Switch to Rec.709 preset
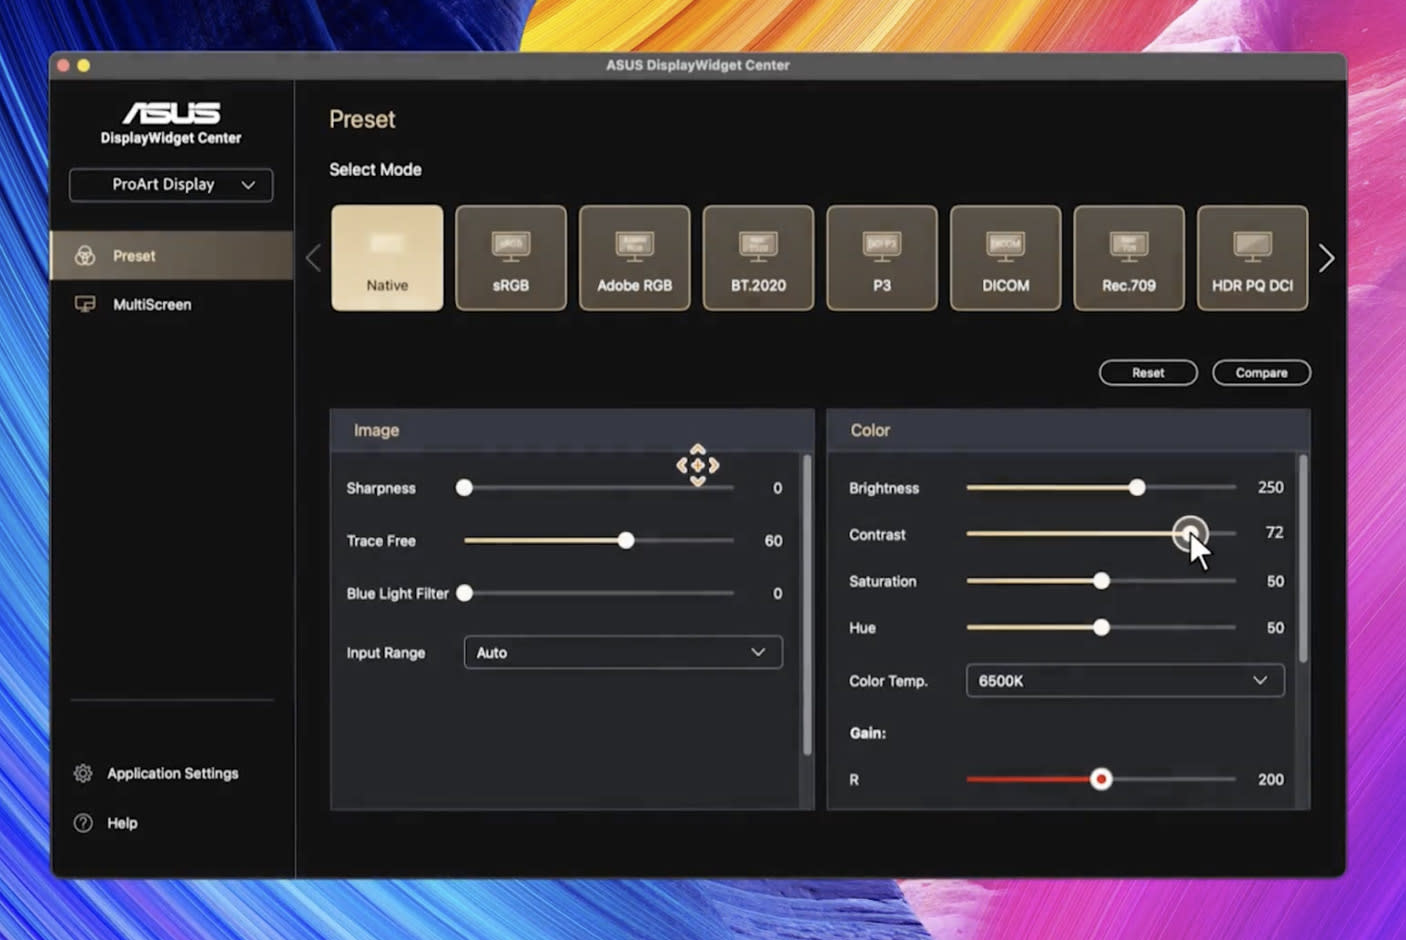Image resolution: width=1406 pixels, height=940 pixels. point(1128,258)
